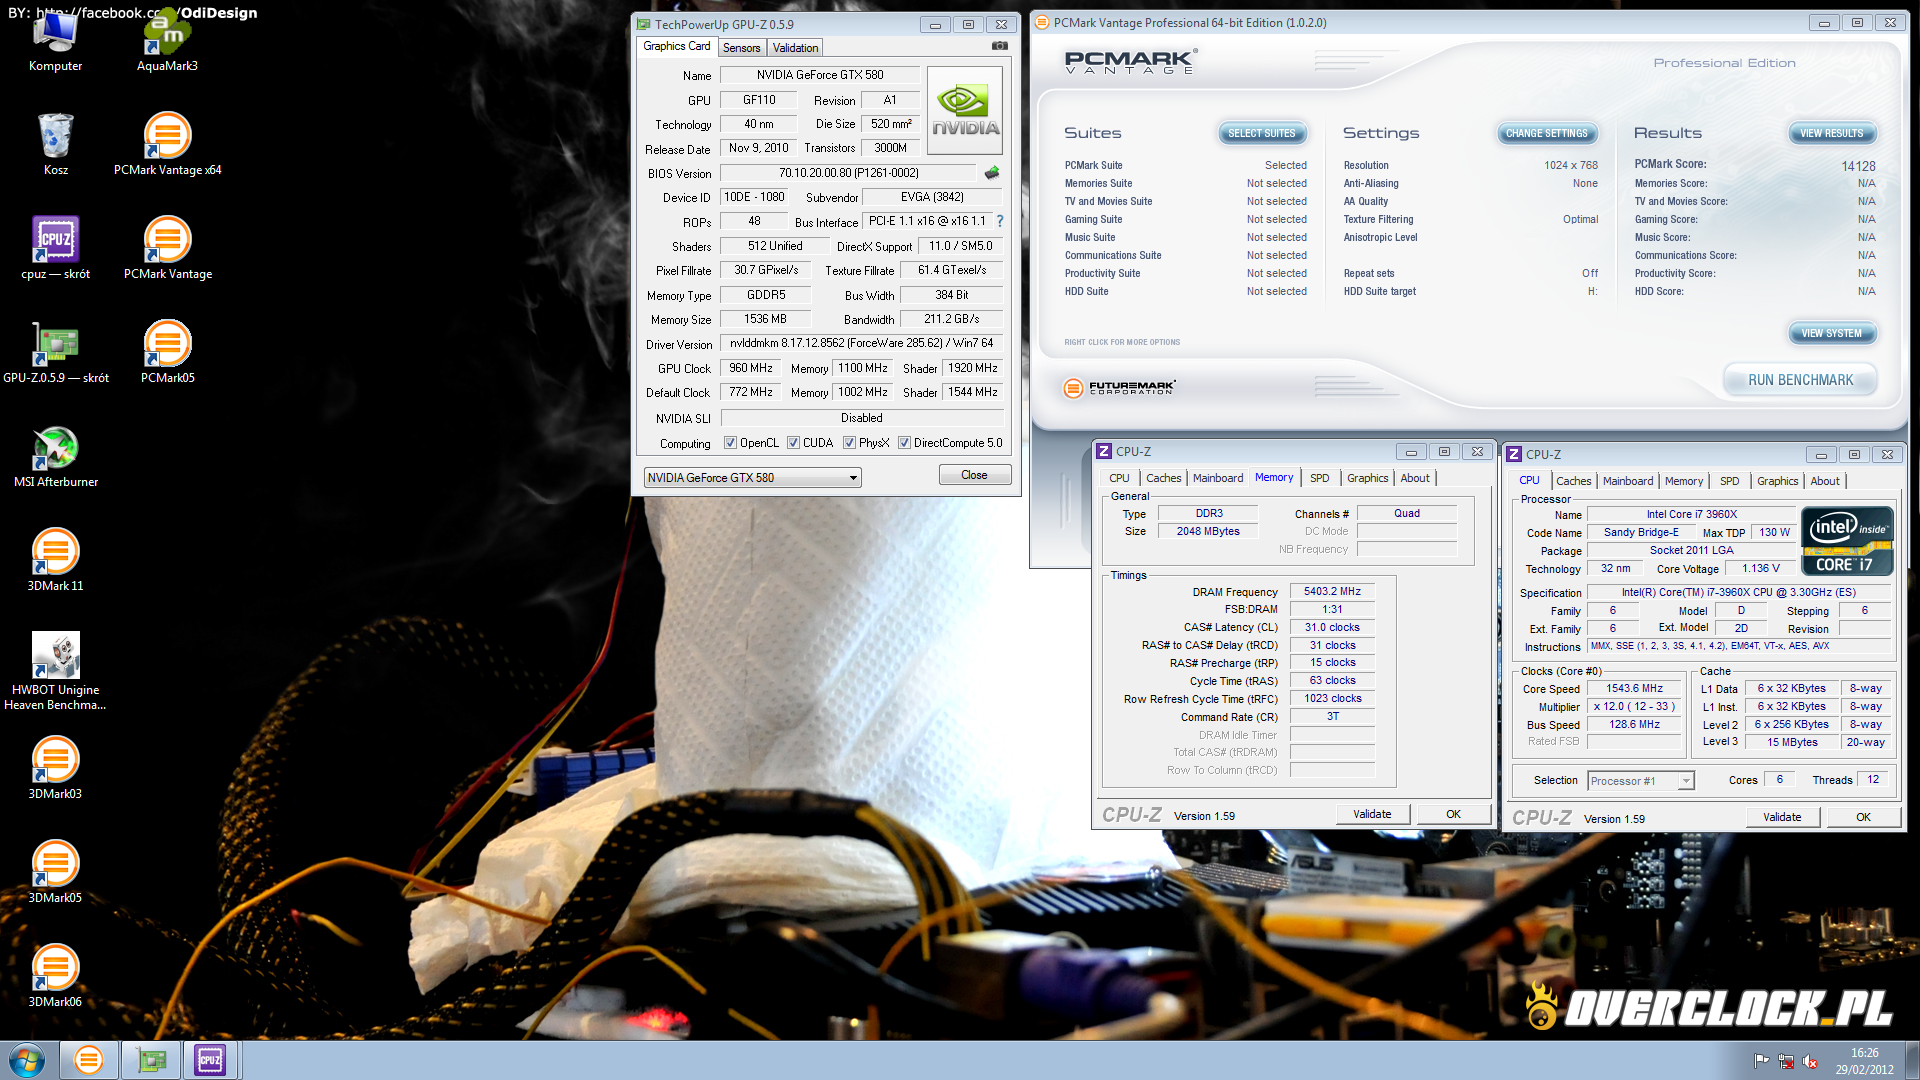Click the GPU name field NVIDIA GeForce GTX 580
Screen dimensions: 1920x1080
coord(820,75)
